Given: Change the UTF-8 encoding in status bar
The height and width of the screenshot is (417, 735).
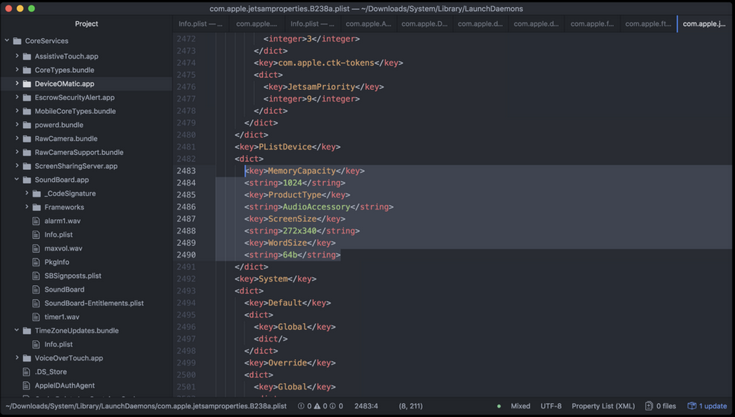Looking at the screenshot, I should 551,406.
